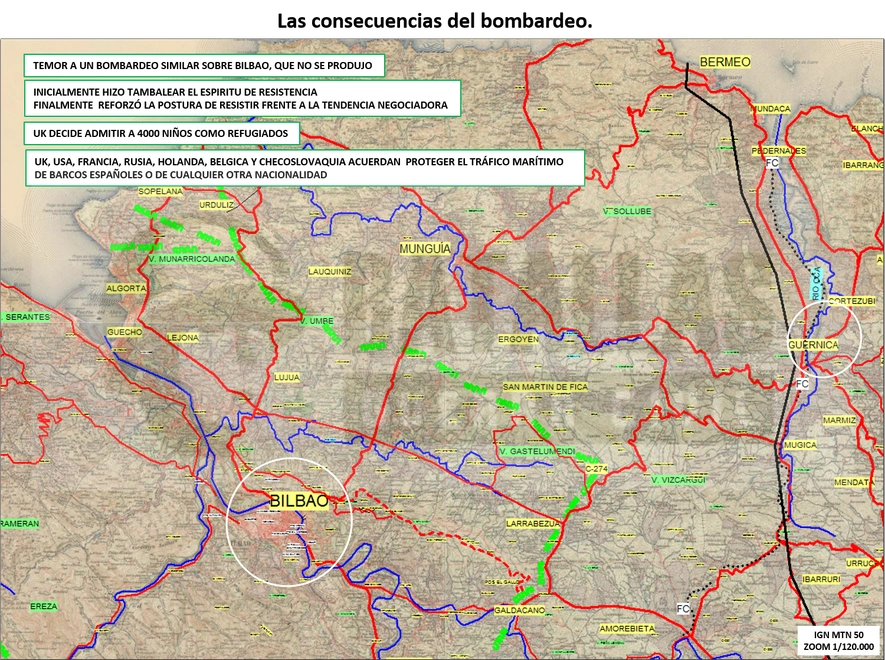Select the SAN MARTIN DE FICA label

[x=545, y=387]
